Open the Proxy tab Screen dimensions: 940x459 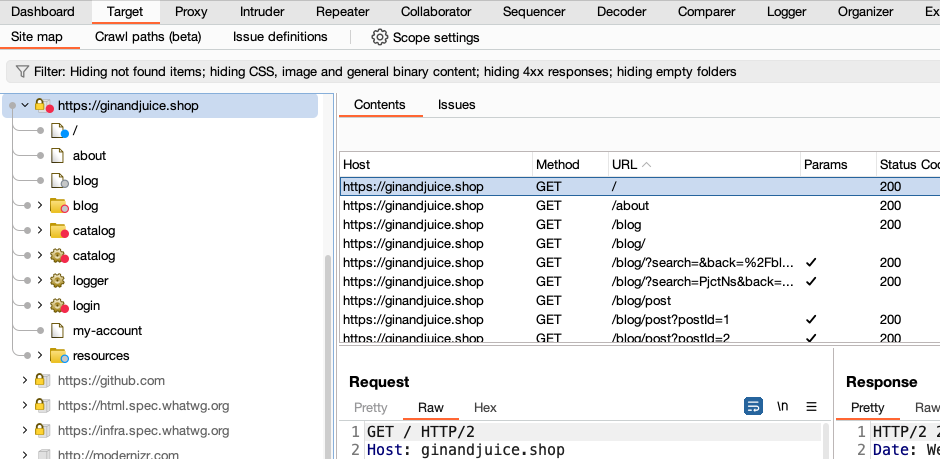(191, 12)
